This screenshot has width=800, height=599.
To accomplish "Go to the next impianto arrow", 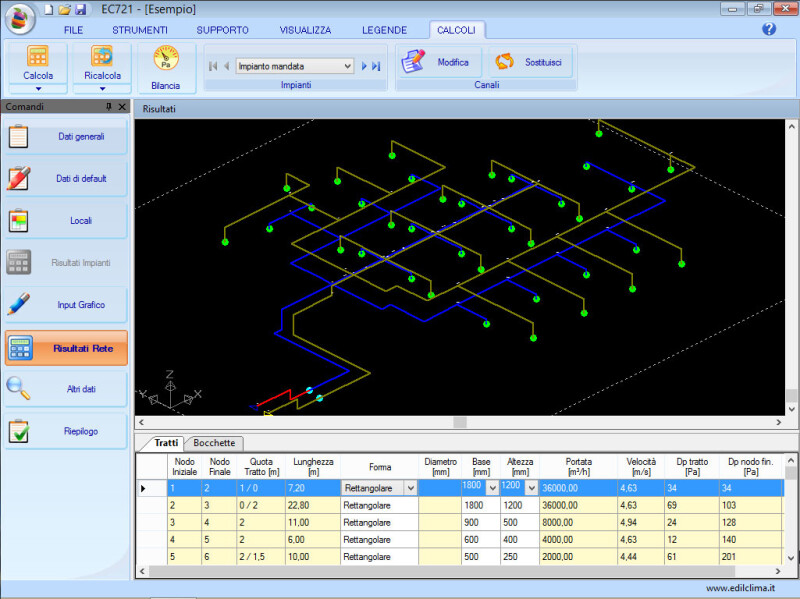I will coord(365,67).
